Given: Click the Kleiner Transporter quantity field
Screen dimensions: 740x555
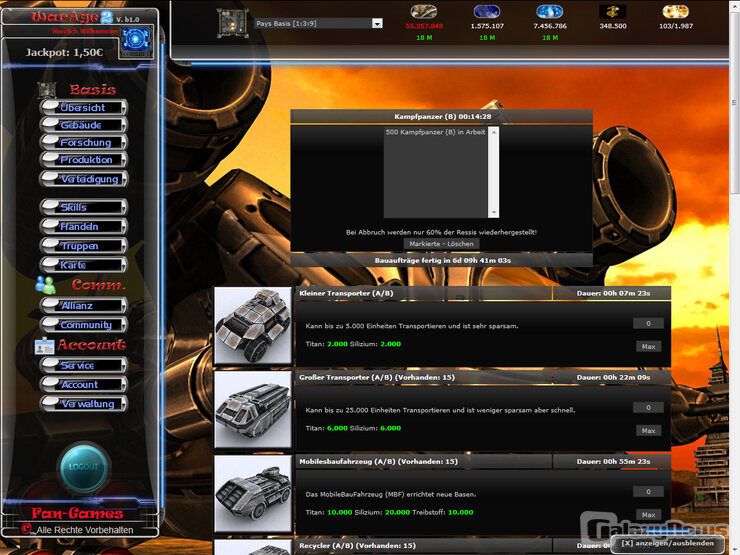Looking at the screenshot, I should click(648, 323).
